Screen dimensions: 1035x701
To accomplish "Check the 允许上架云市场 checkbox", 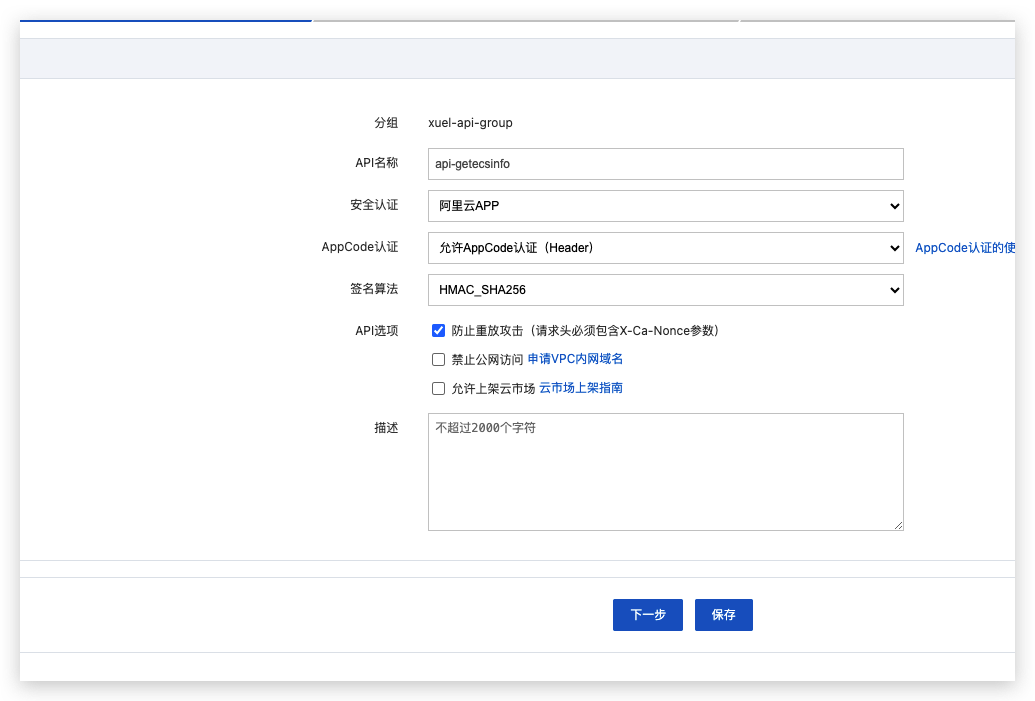I will pyautogui.click(x=438, y=389).
